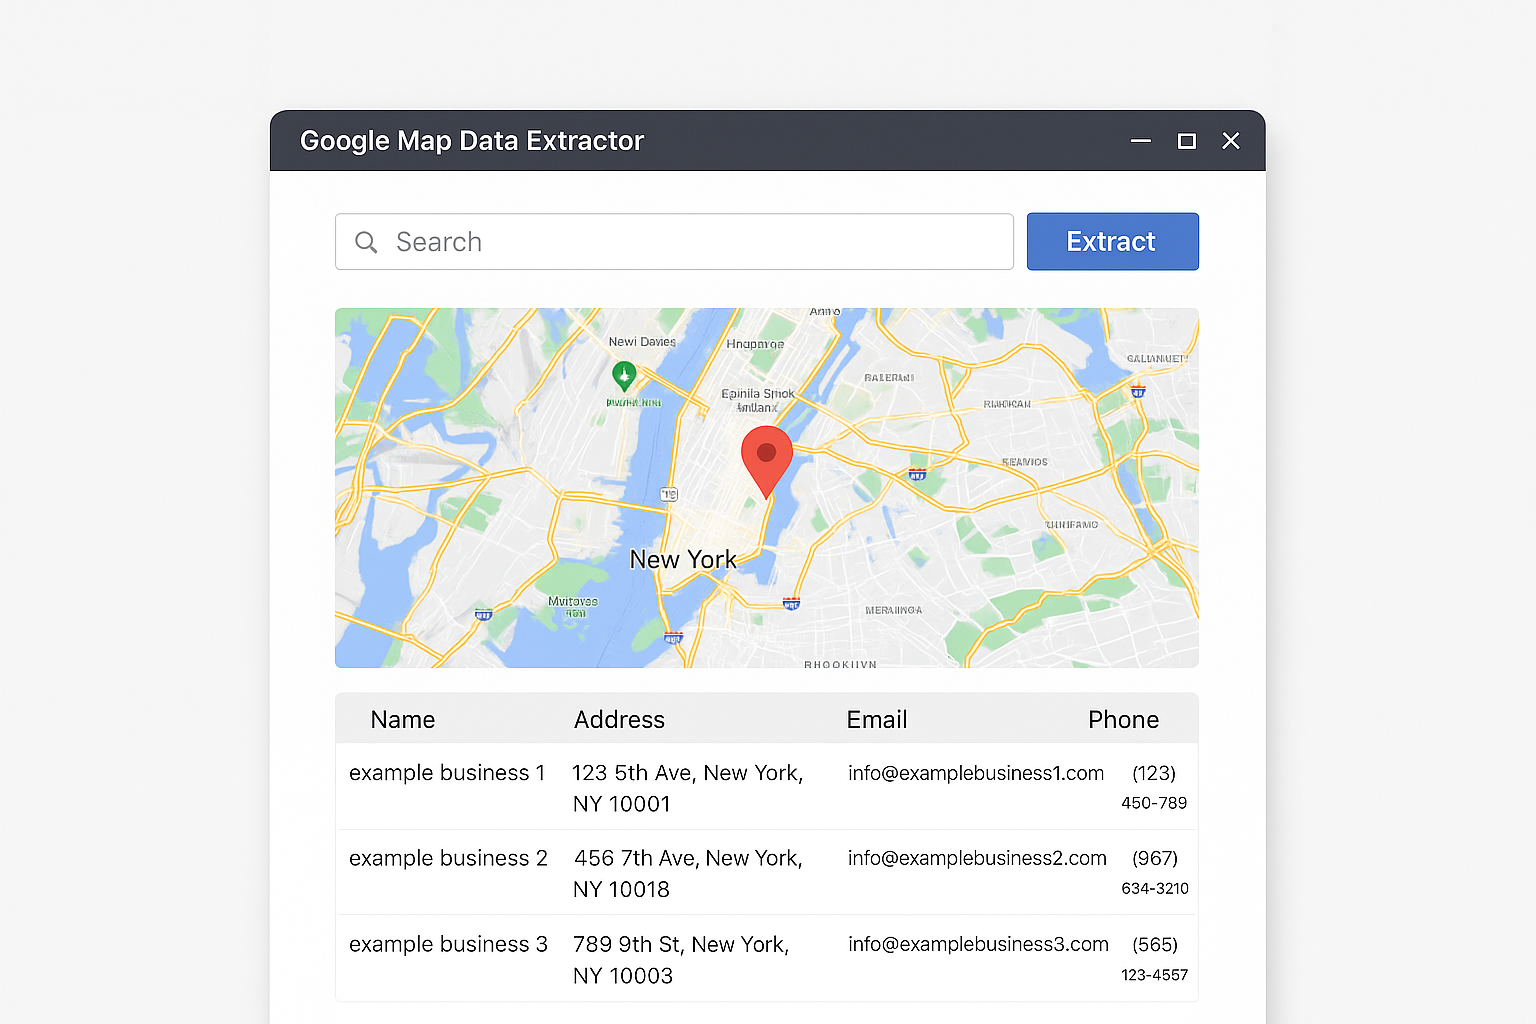The image size is (1536, 1024).
Task: Click address 789 9th St, New York
Action: (681, 959)
